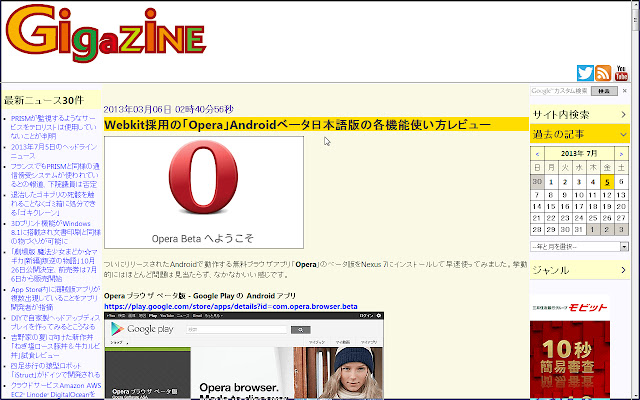Open the RSS feed icon
This screenshot has height=400, width=640.
coord(603,73)
